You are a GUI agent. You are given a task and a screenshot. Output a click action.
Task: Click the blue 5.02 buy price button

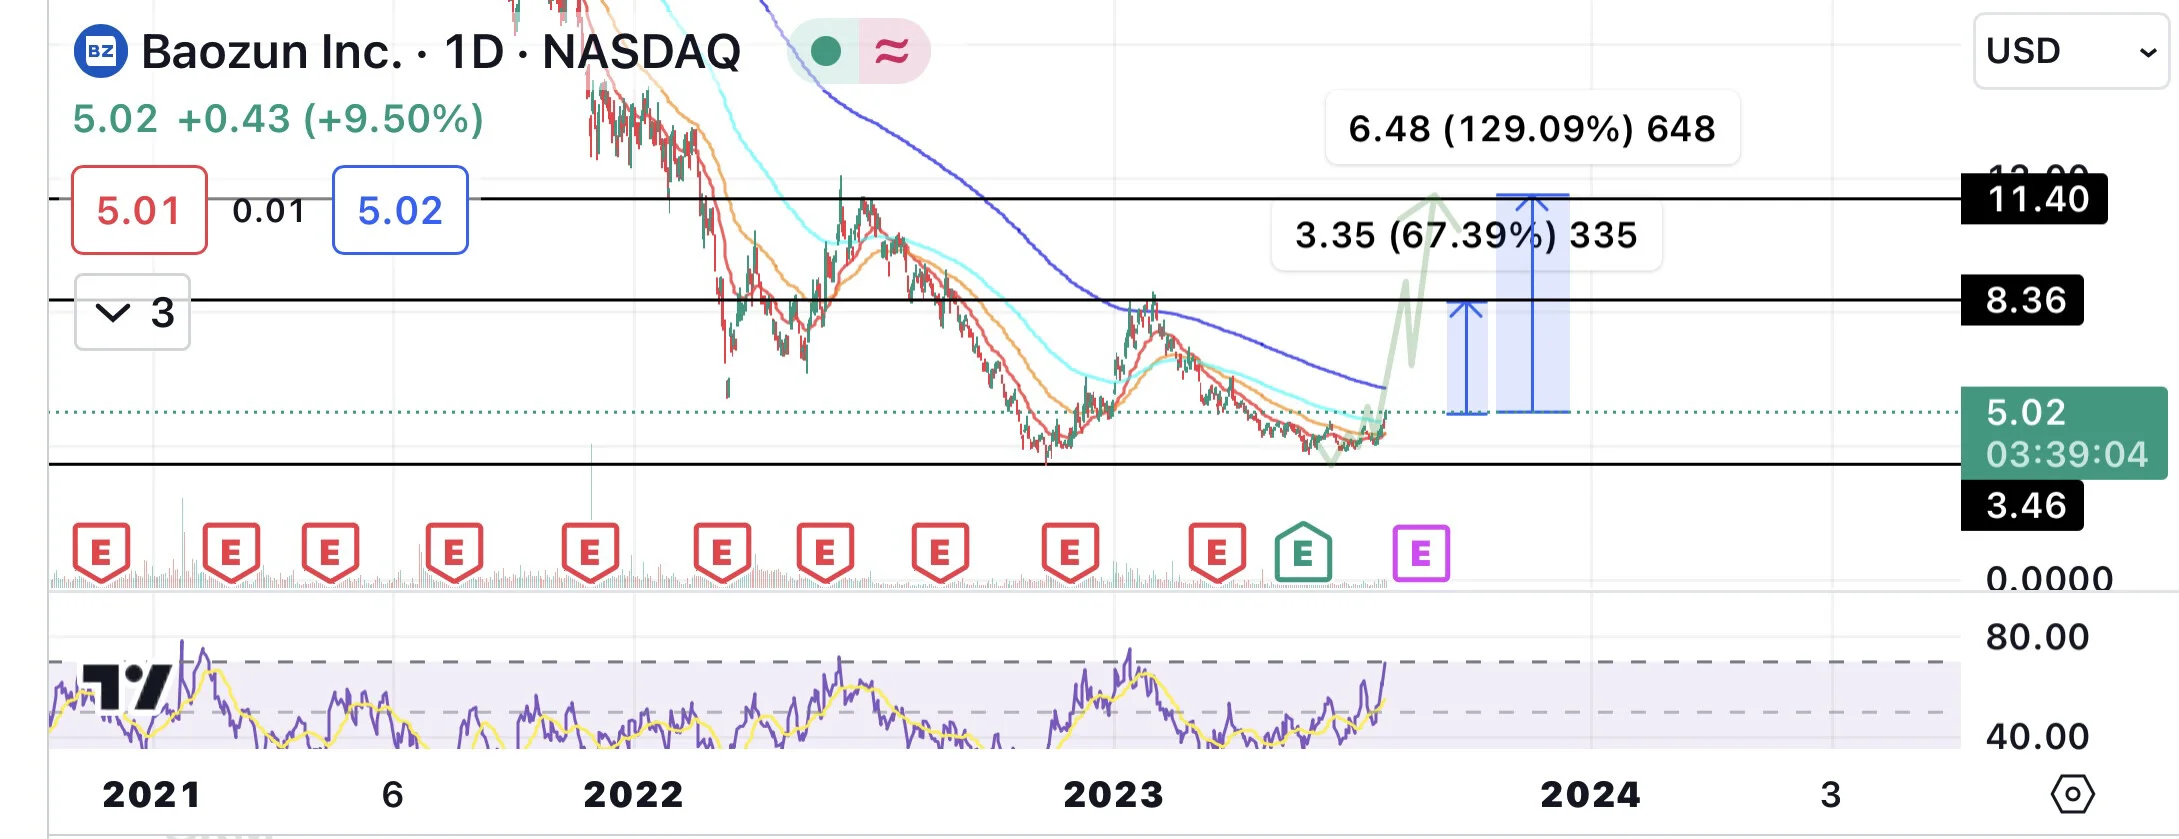(400, 210)
